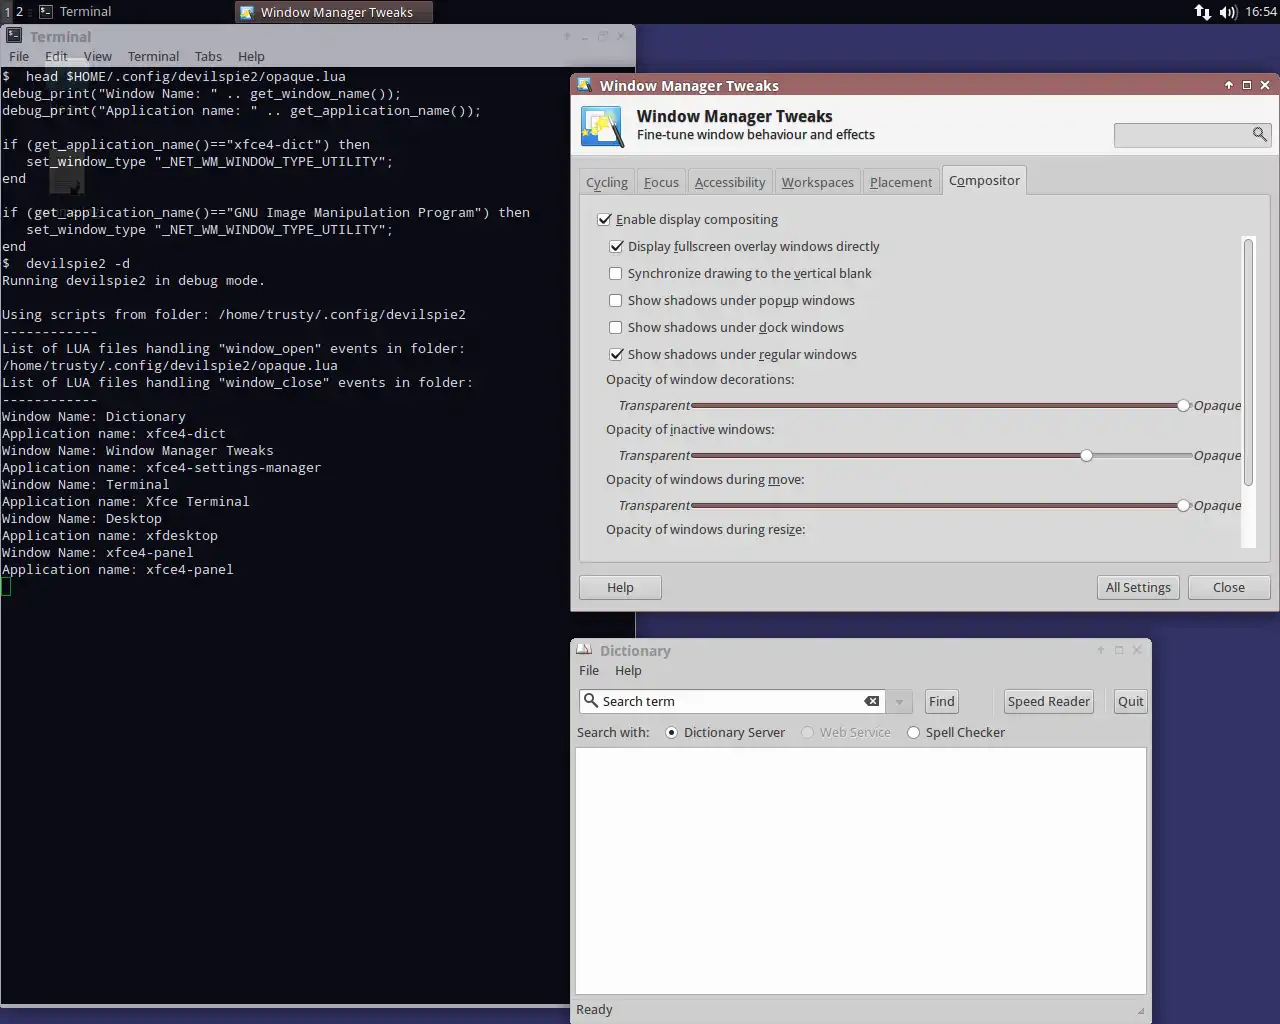The image size is (1280, 1024).
Task: Shade the Window Manager Tweaks window with up arrow
Action: tap(1229, 85)
